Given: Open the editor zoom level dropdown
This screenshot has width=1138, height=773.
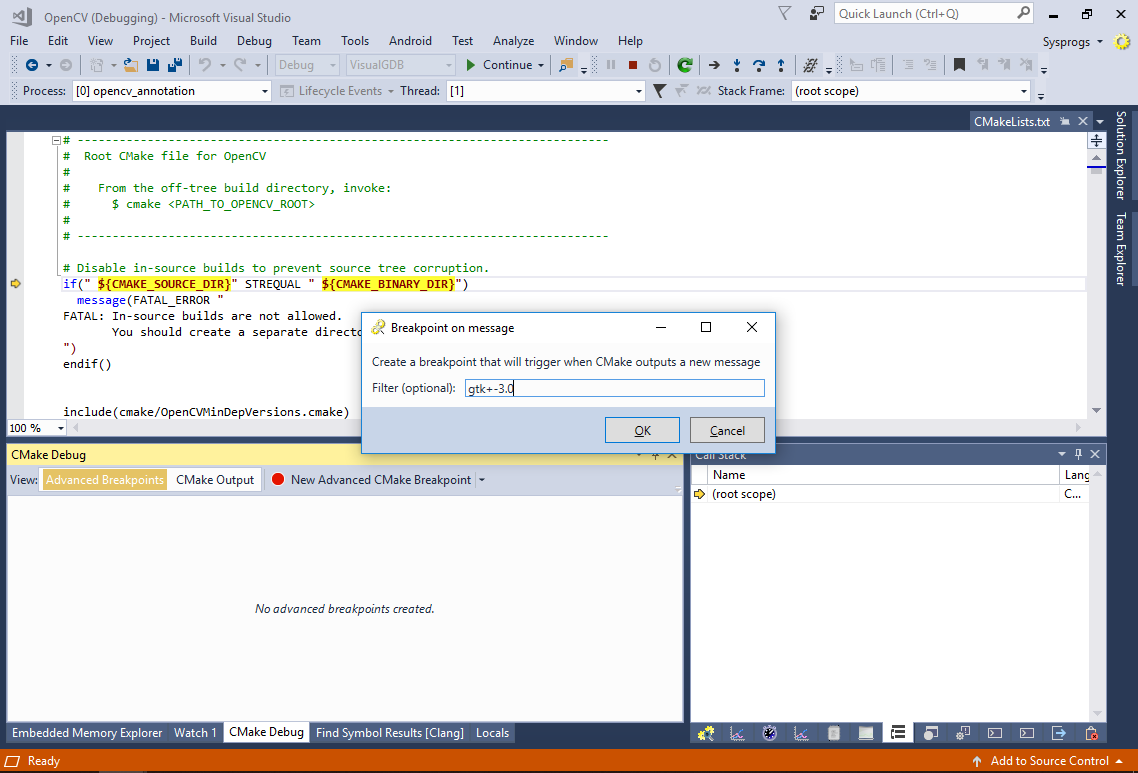Looking at the screenshot, I should [x=60, y=428].
